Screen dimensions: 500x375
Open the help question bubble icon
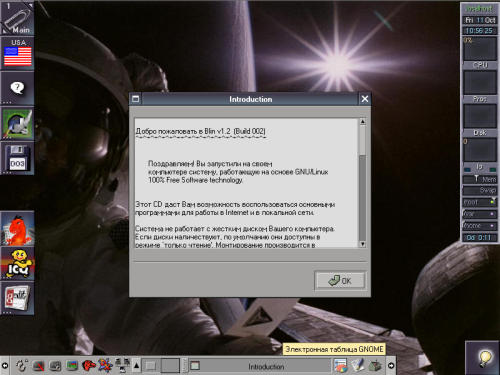(17, 88)
